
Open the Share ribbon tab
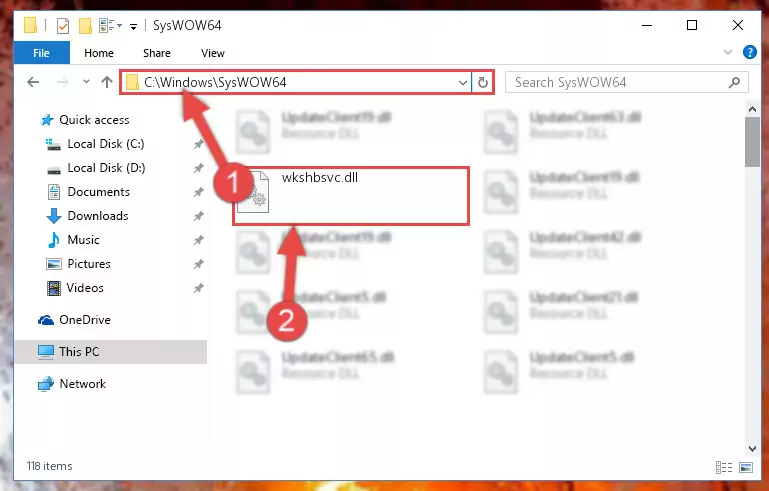[x=157, y=53]
